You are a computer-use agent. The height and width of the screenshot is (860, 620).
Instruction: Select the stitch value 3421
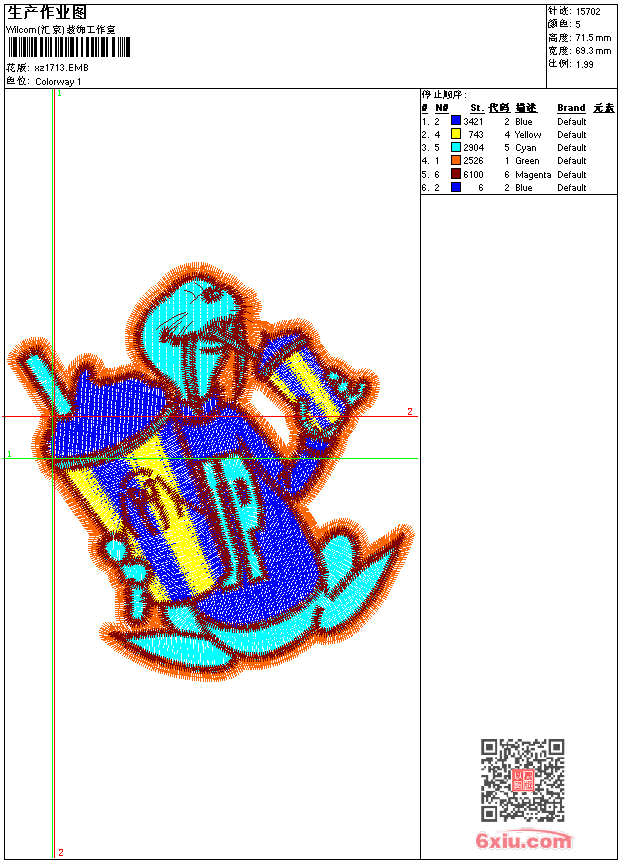(x=473, y=122)
